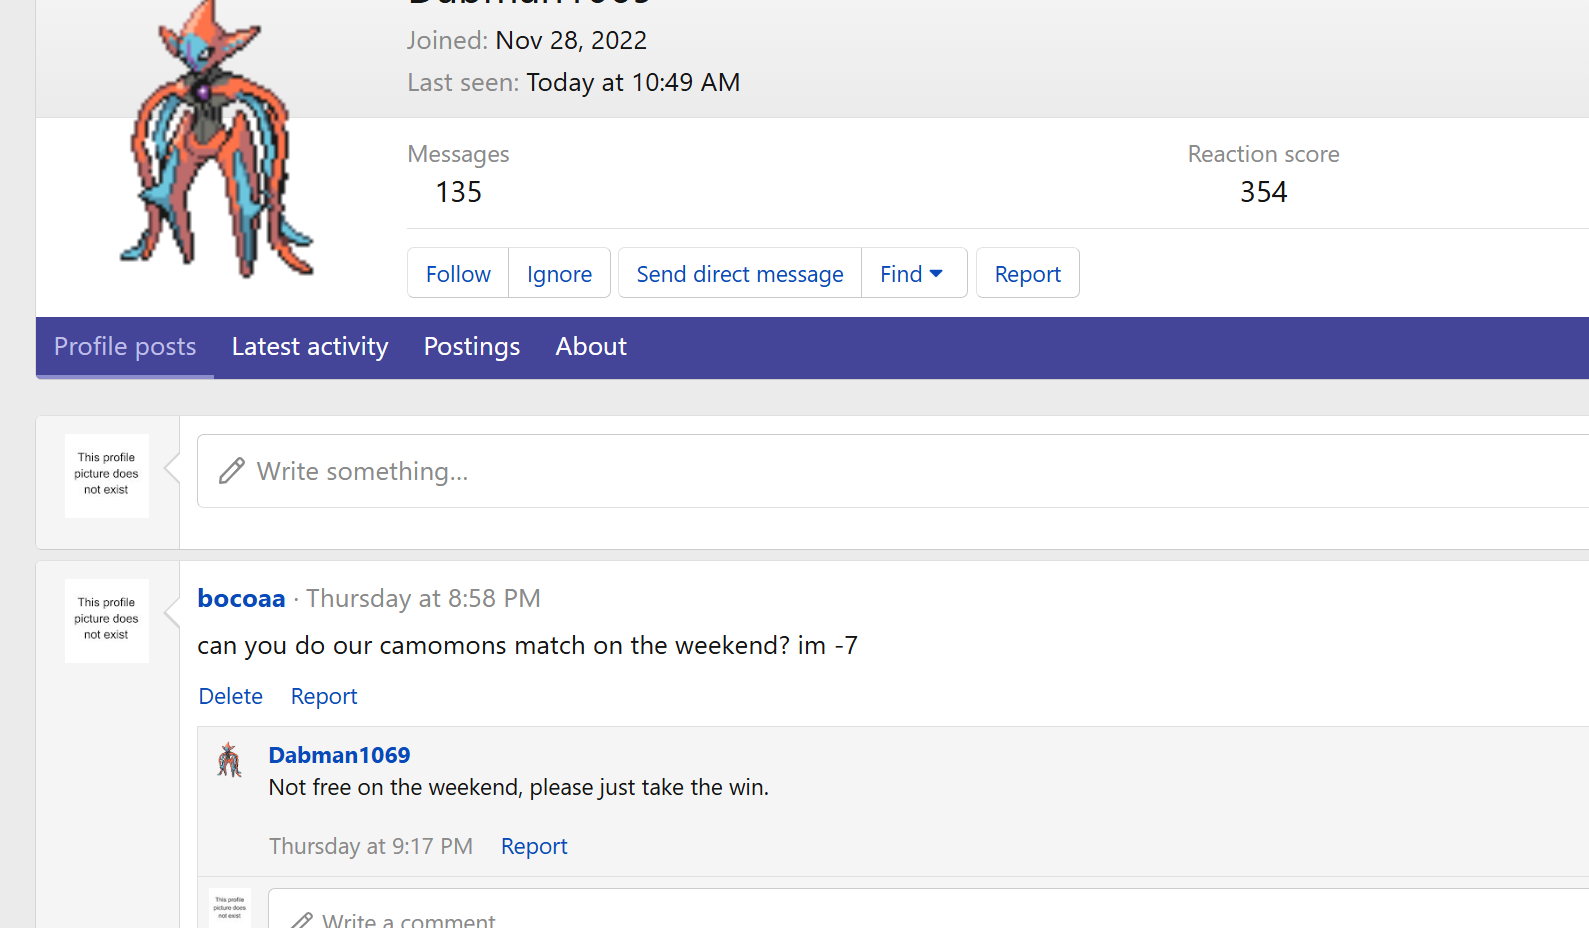Open Dabman1069's profile from comment
This screenshot has height=928, width=1589.
[x=339, y=755]
